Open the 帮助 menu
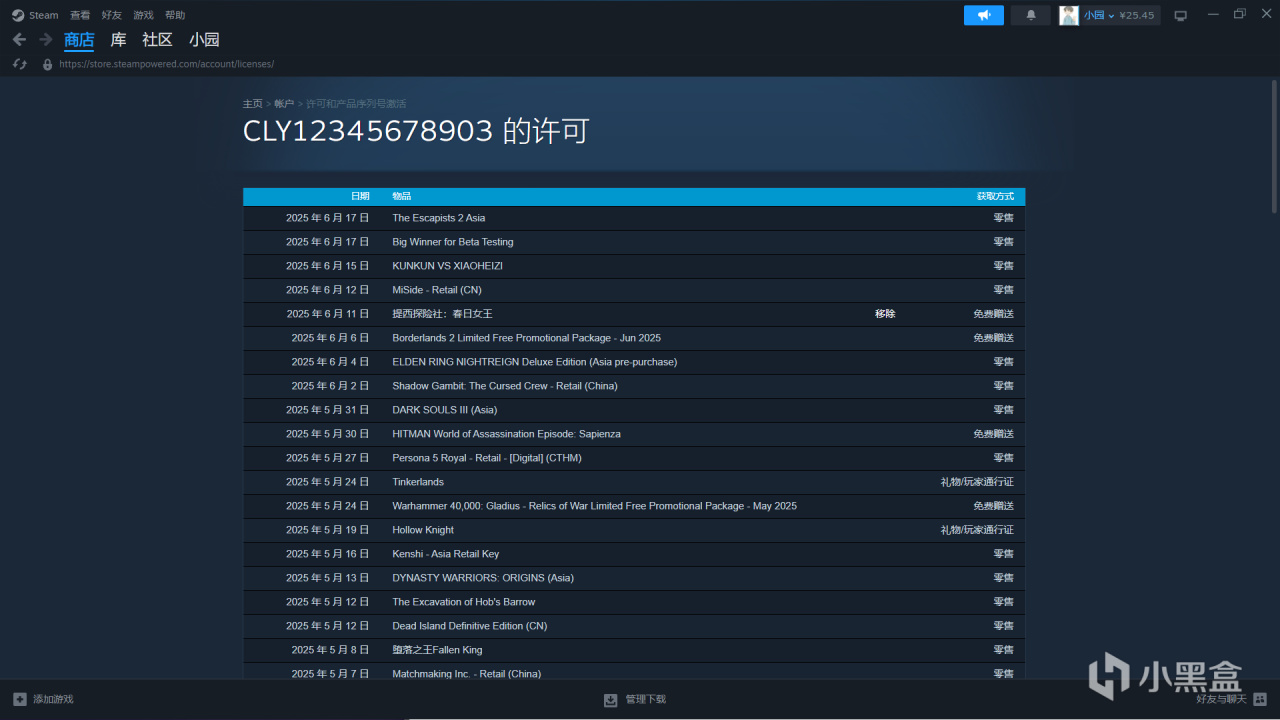 [x=175, y=15]
